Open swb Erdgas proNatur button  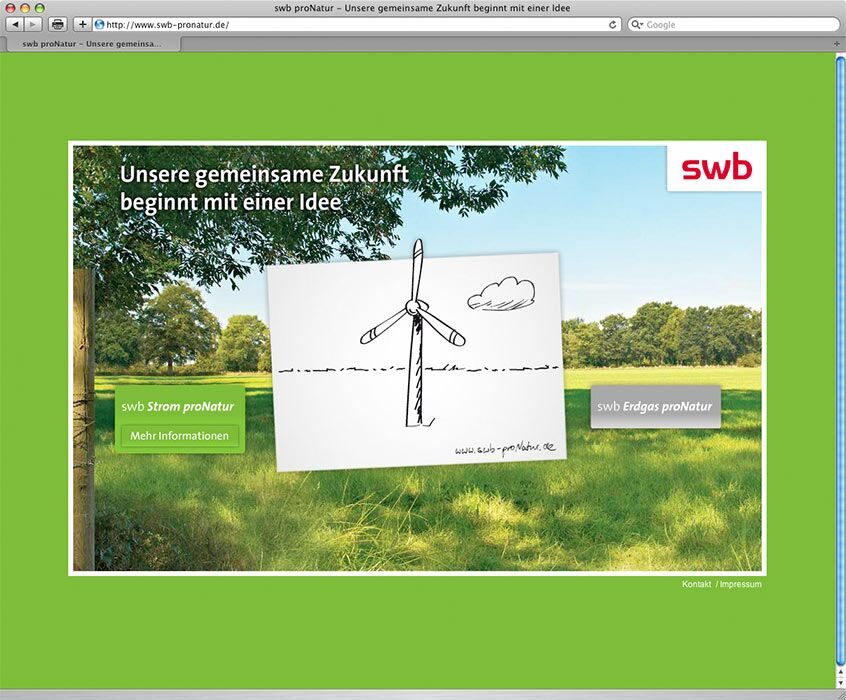pos(656,406)
